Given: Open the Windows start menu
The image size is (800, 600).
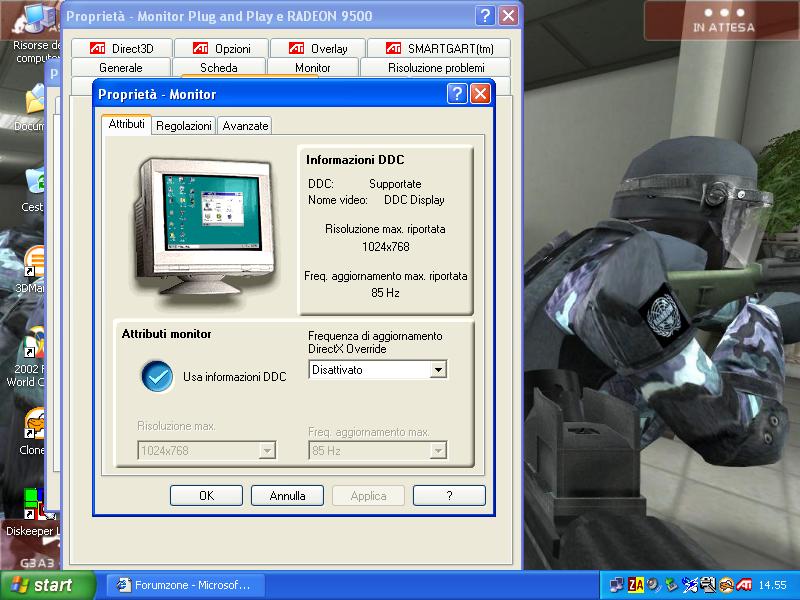Looking at the screenshot, I should click(47, 585).
